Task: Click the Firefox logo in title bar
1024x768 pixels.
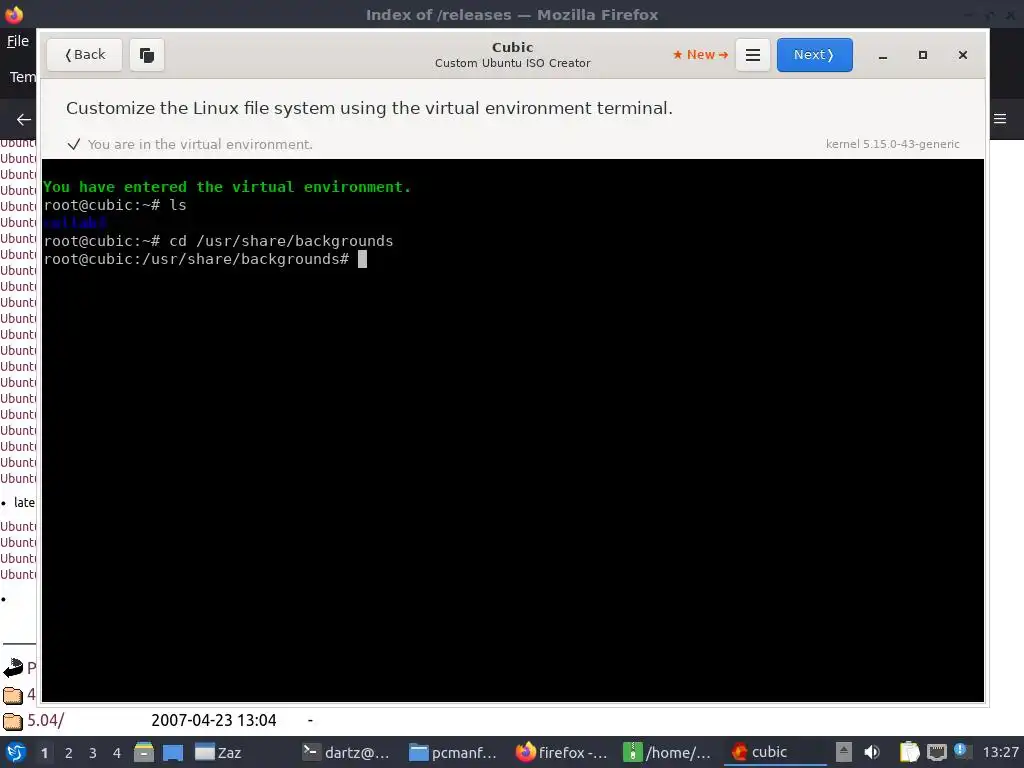Action: click(14, 14)
